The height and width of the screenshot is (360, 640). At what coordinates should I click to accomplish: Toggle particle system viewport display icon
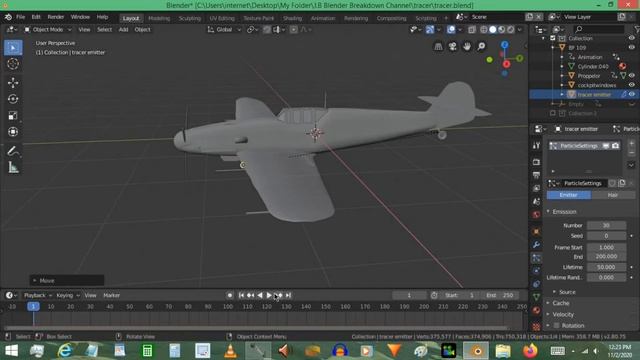click(x=606, y=146)
